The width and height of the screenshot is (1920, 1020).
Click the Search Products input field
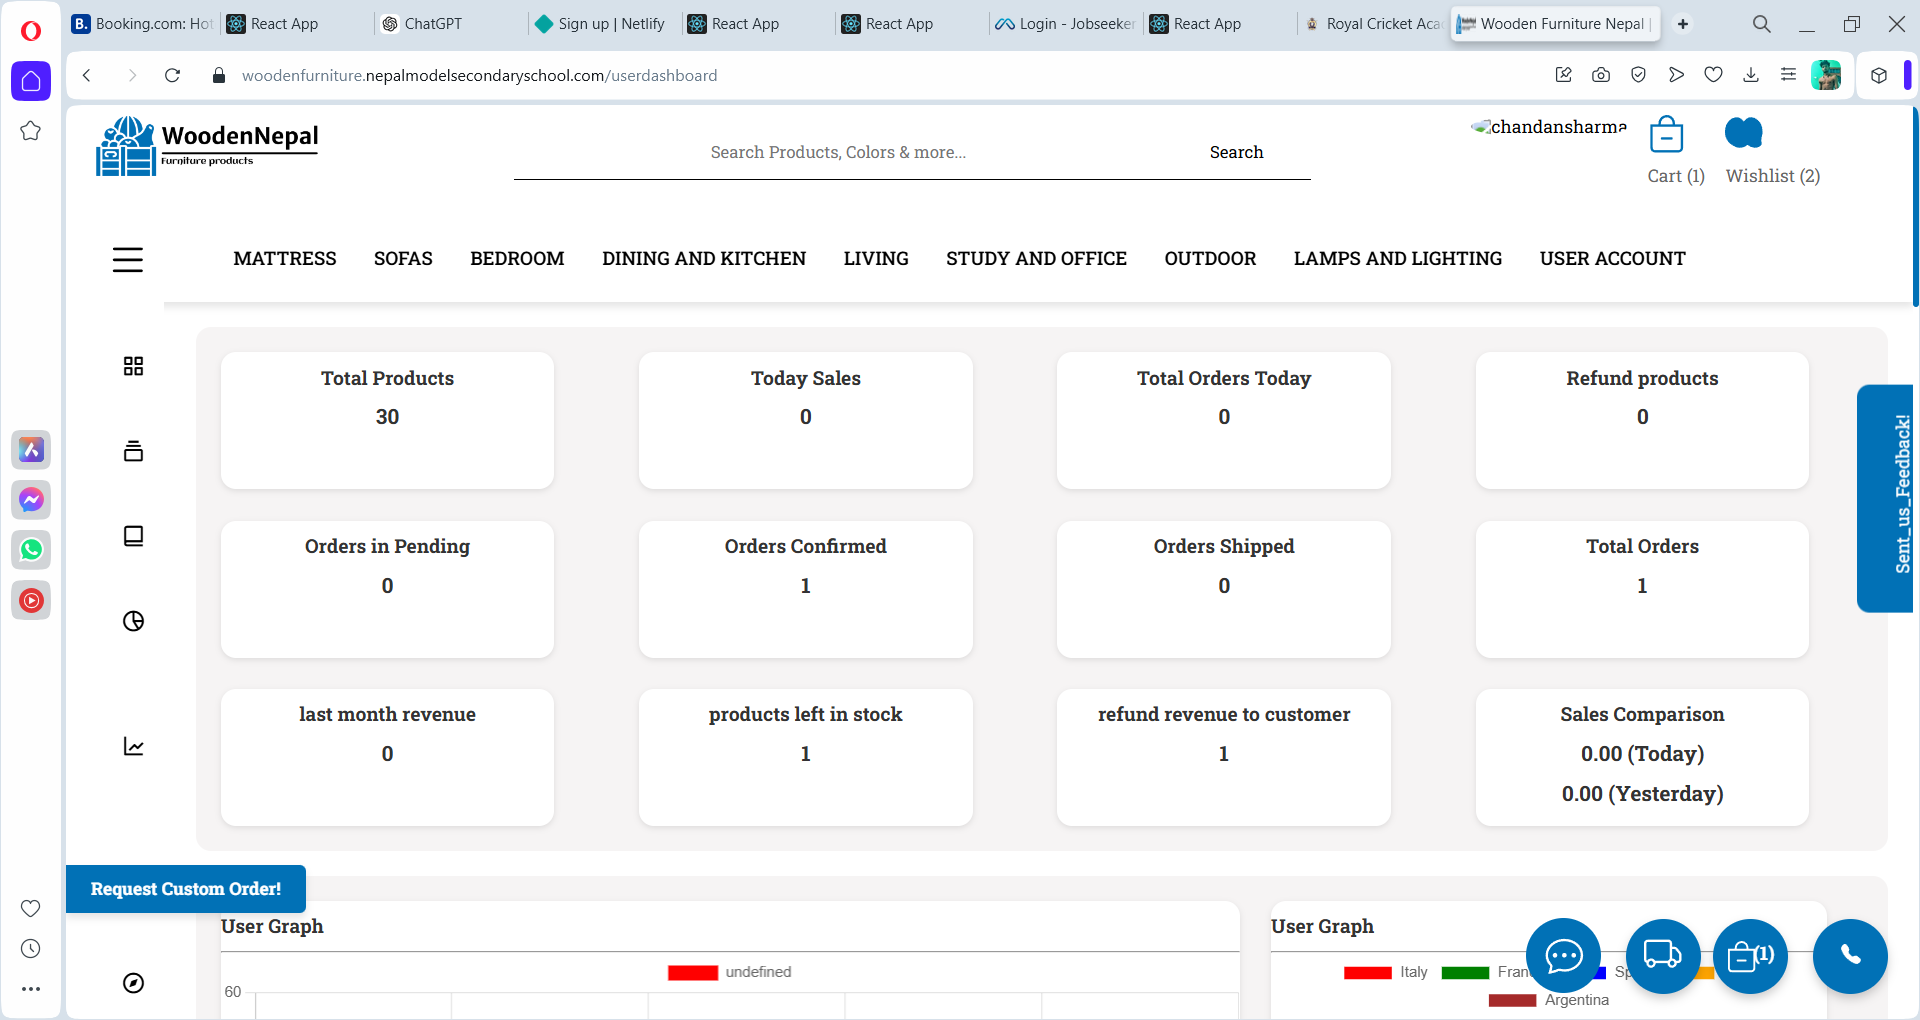click(838, 152)
